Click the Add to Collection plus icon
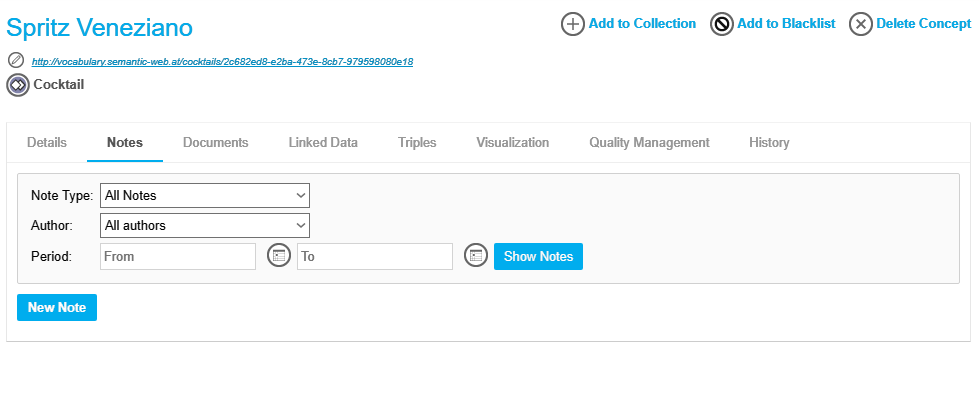This screenshot has width=979, height=396. tap(573, 24)
